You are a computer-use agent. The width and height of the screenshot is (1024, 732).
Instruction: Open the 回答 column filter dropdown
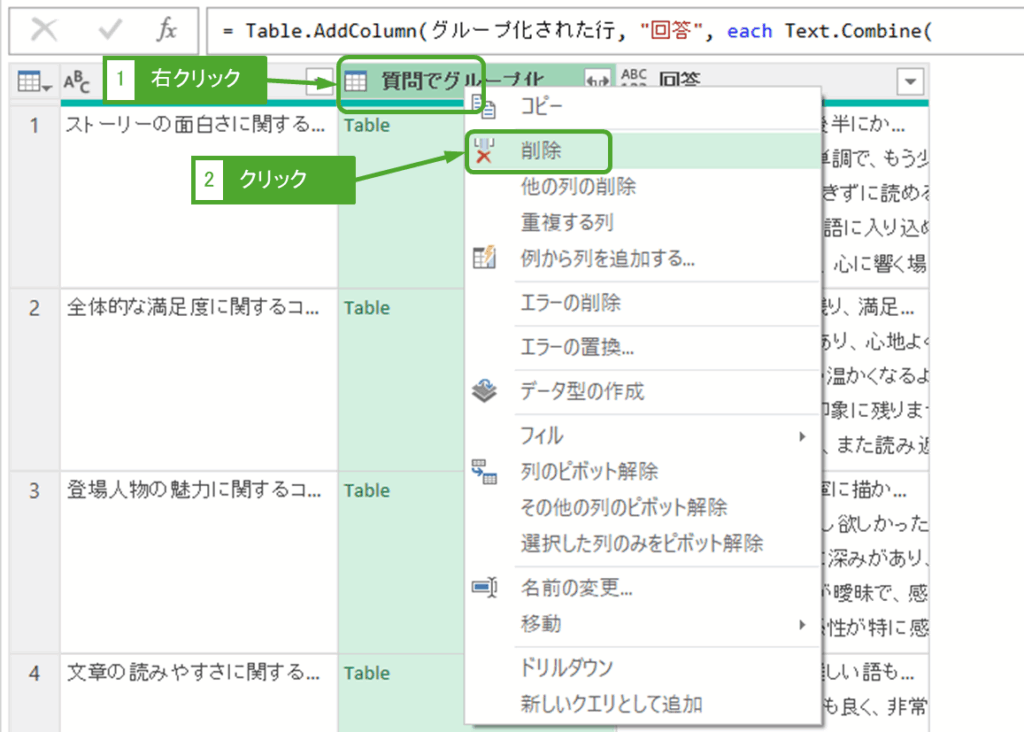point(910,82)
